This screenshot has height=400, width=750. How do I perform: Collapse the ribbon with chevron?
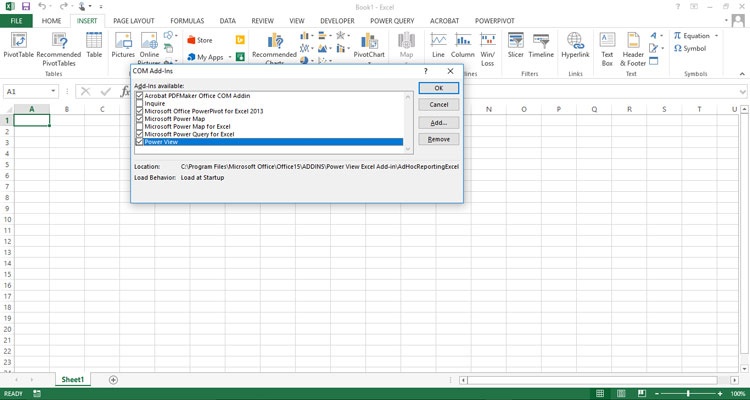click(742, 74)
